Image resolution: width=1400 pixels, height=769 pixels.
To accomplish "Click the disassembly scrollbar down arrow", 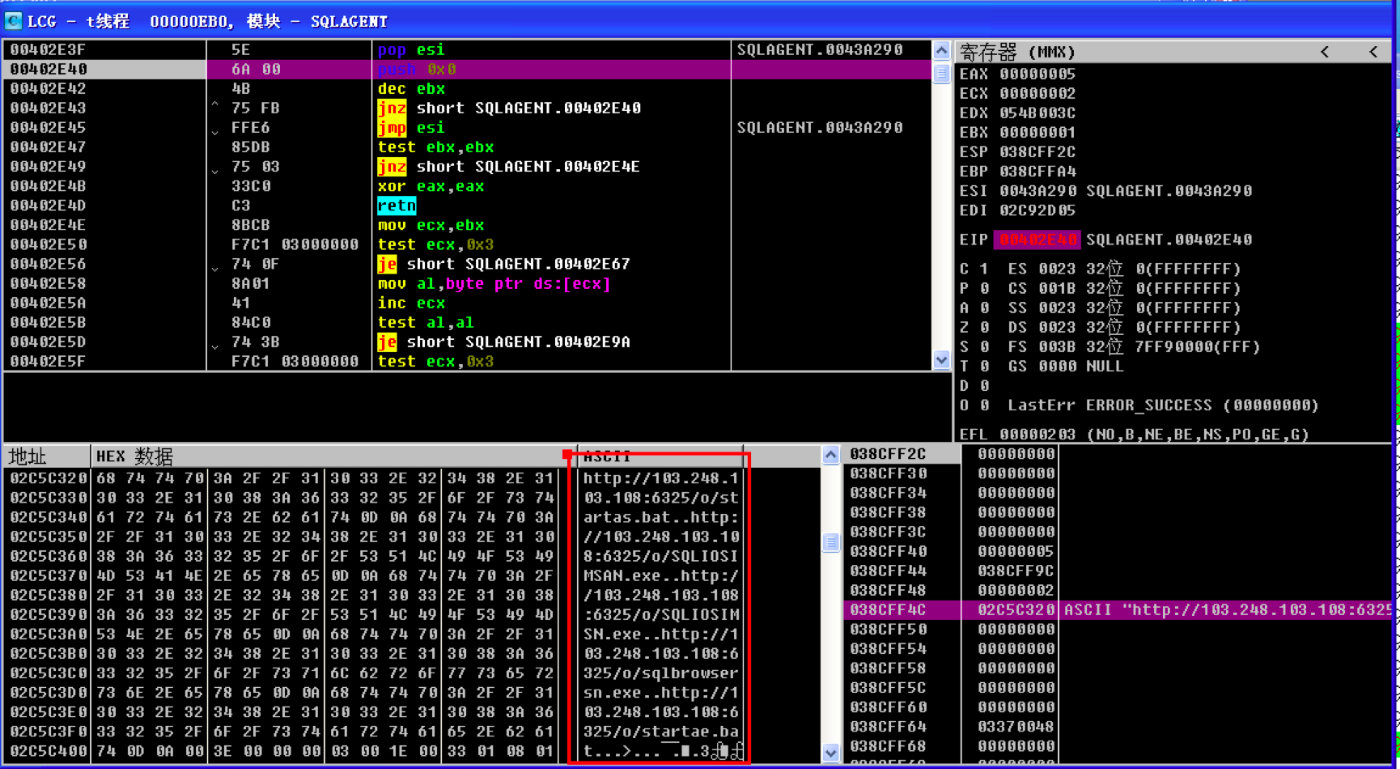I will pos(941,360).
